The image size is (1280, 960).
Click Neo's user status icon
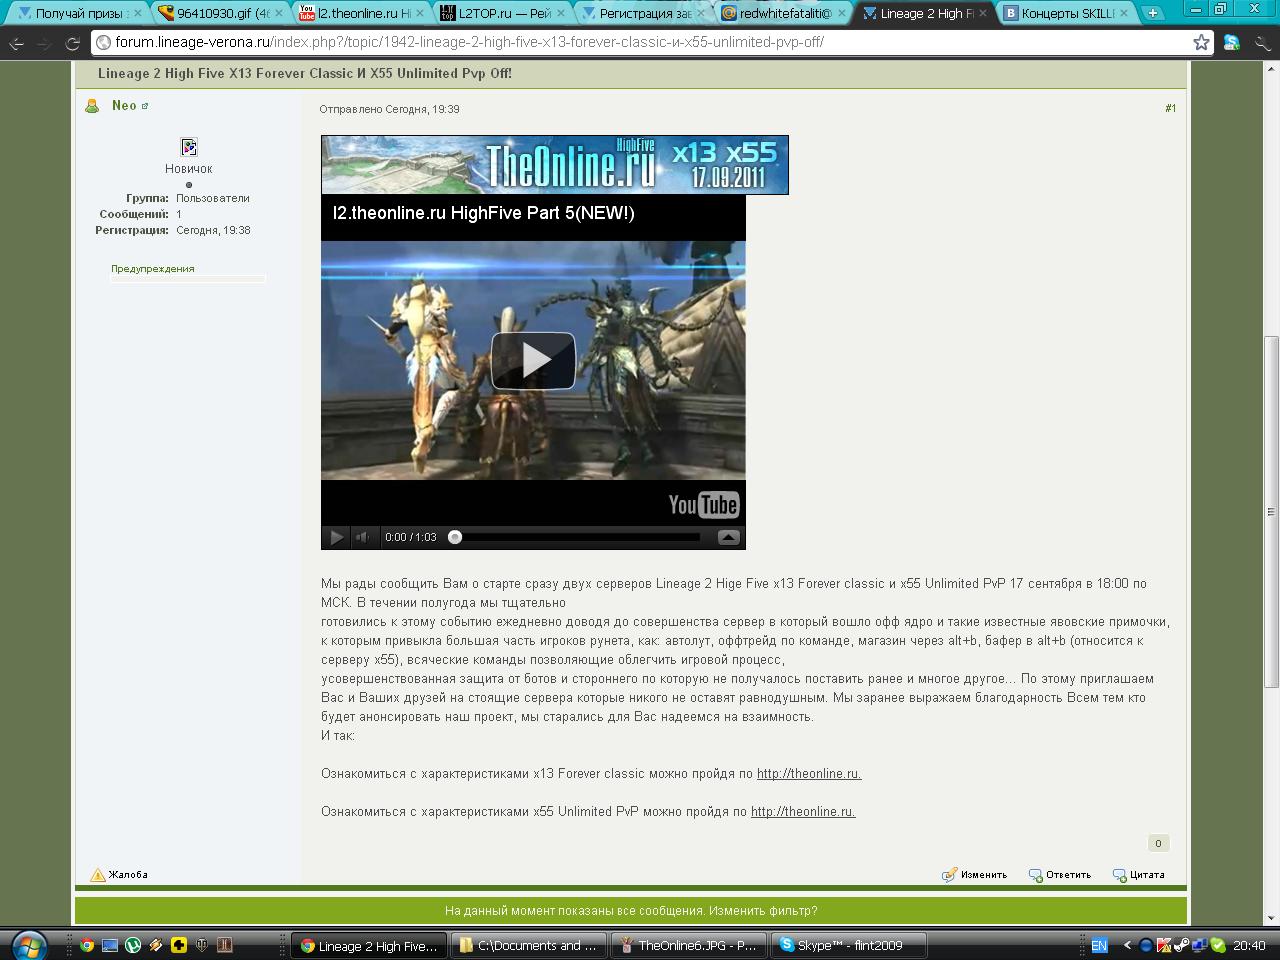[x=92, y=106]
